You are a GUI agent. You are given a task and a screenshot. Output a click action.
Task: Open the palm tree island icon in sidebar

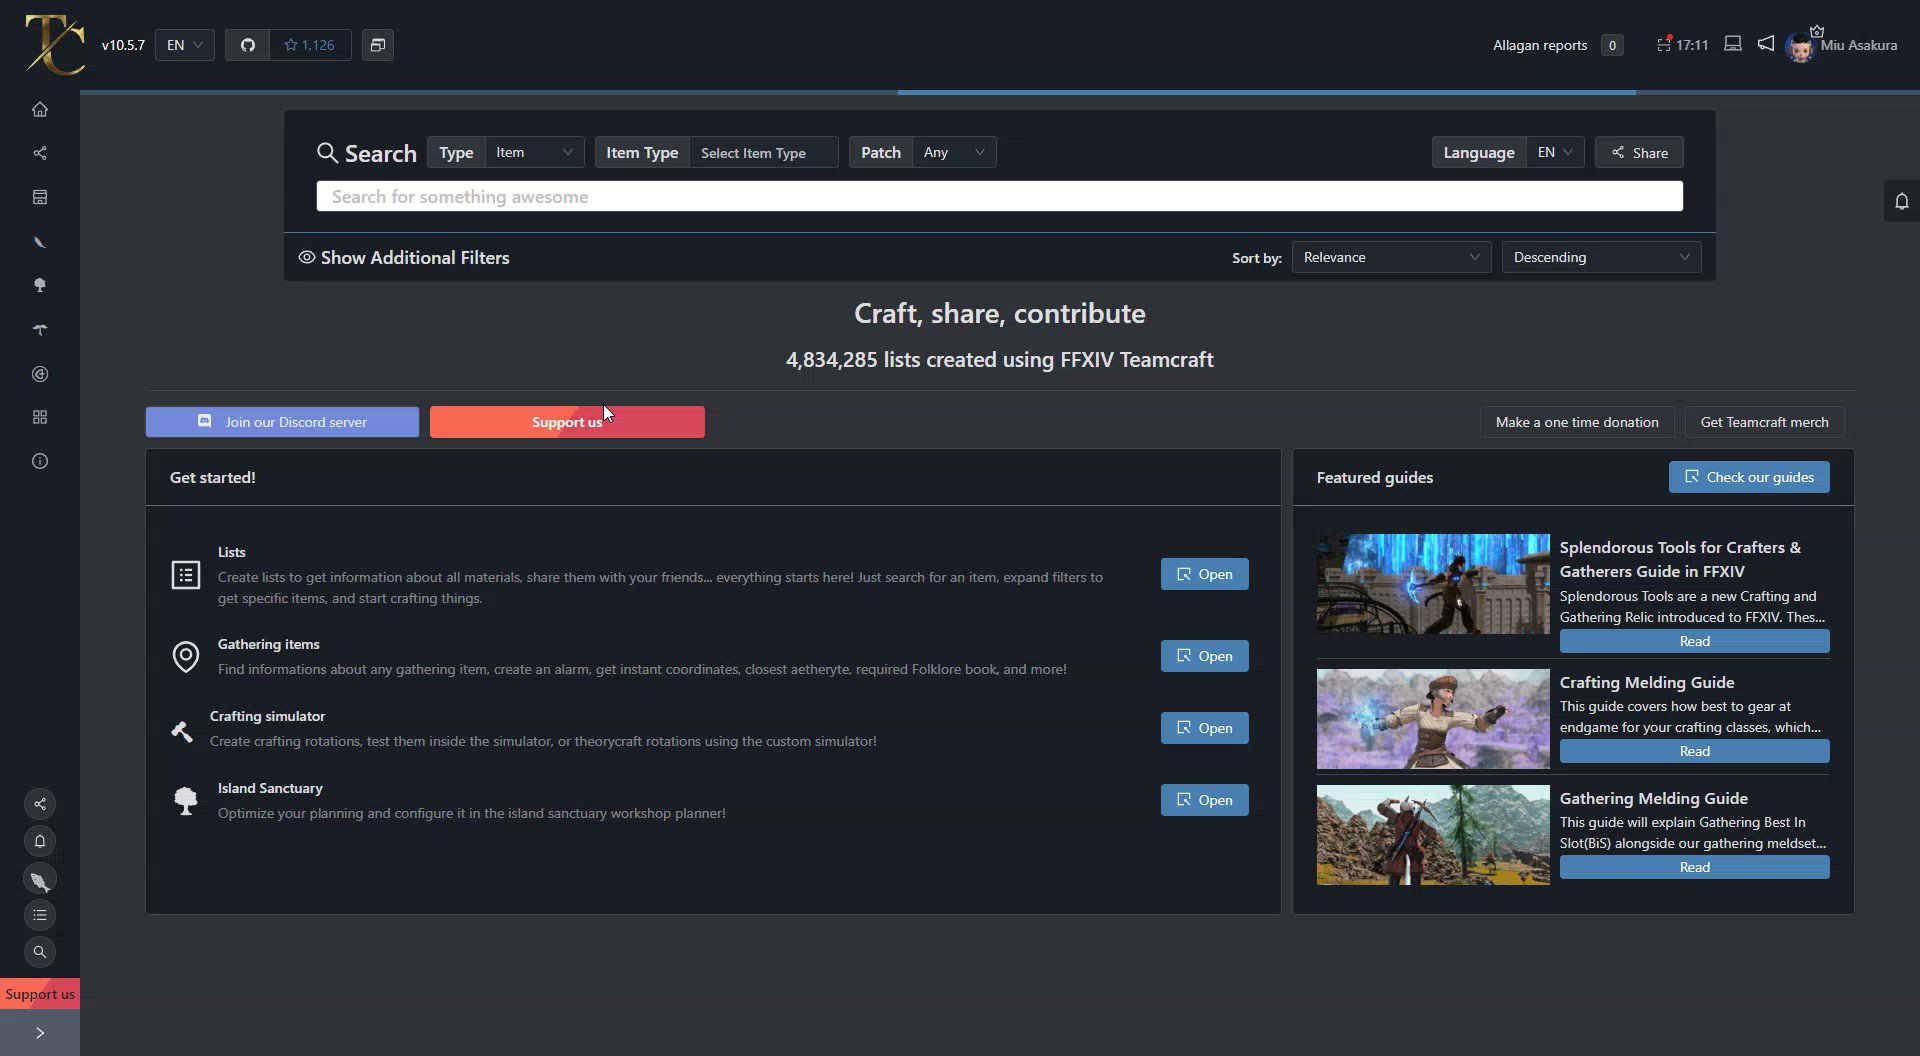coord(40,330)
